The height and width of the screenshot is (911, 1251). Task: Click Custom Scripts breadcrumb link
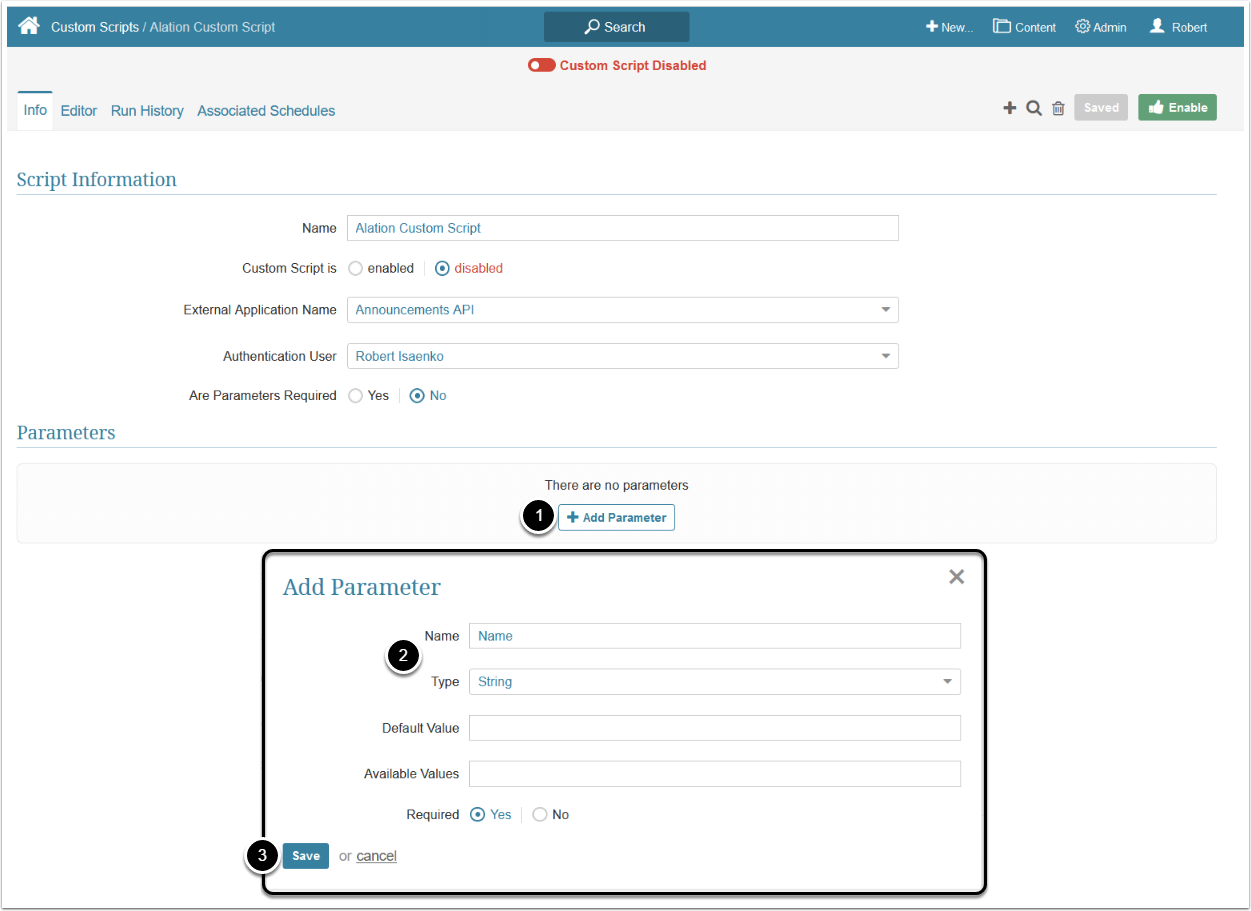[x=95, y=27]
